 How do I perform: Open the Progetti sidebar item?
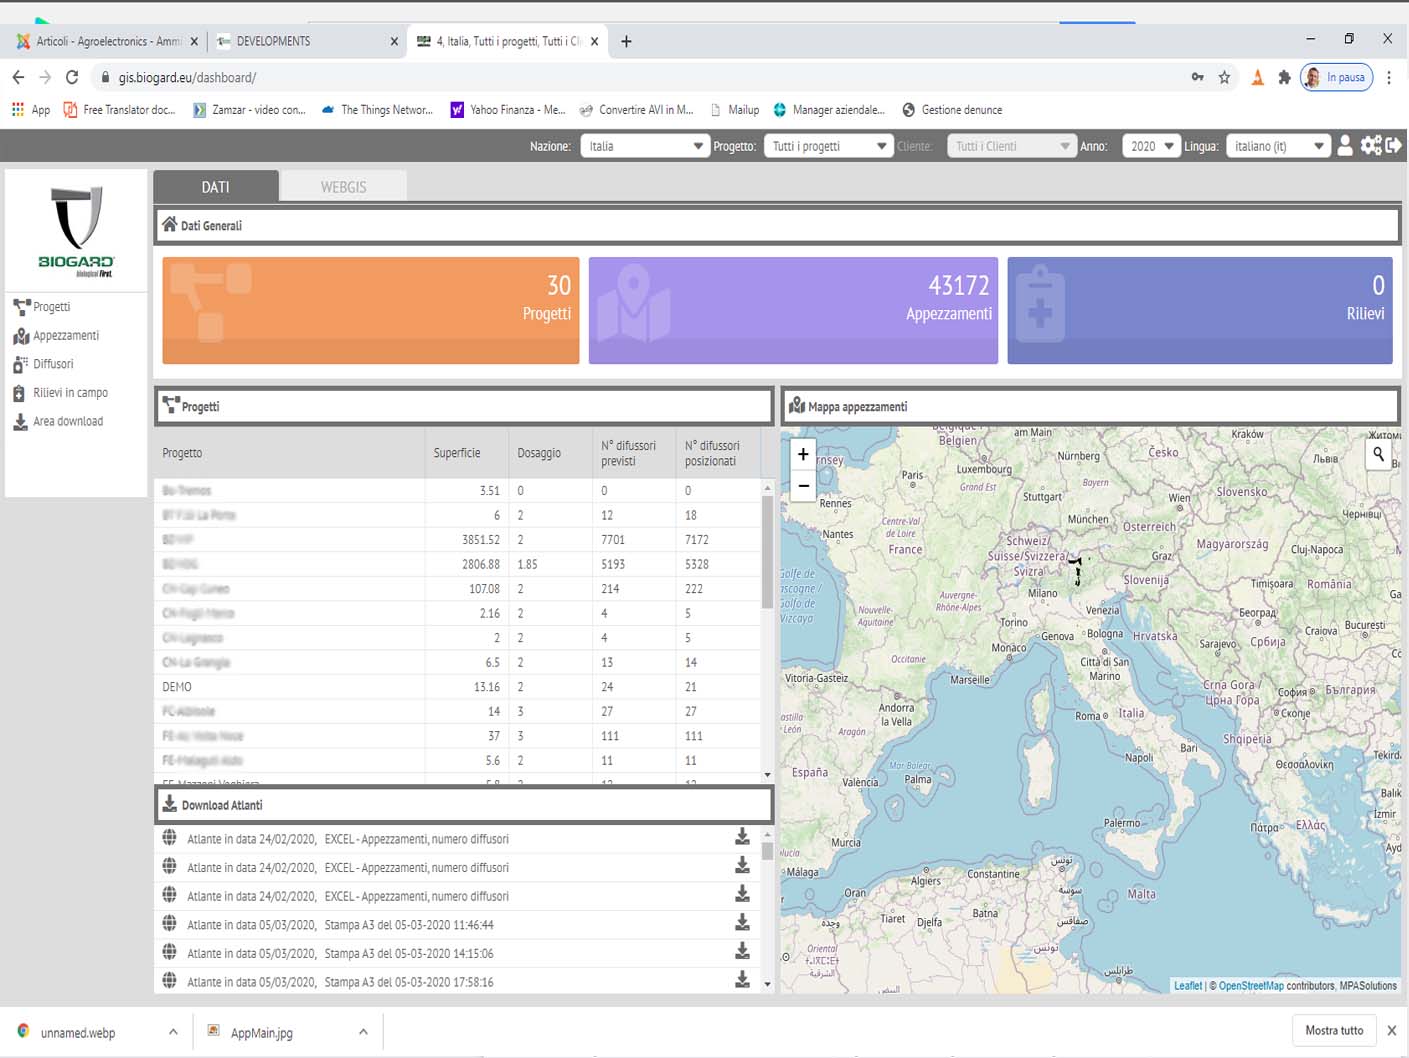[x=42, y=307]
